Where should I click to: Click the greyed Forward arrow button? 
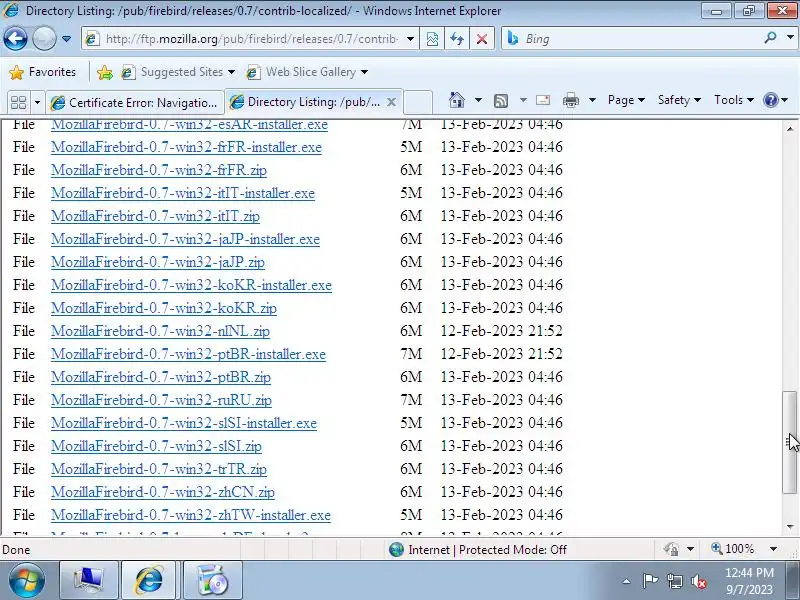(44, 38)
